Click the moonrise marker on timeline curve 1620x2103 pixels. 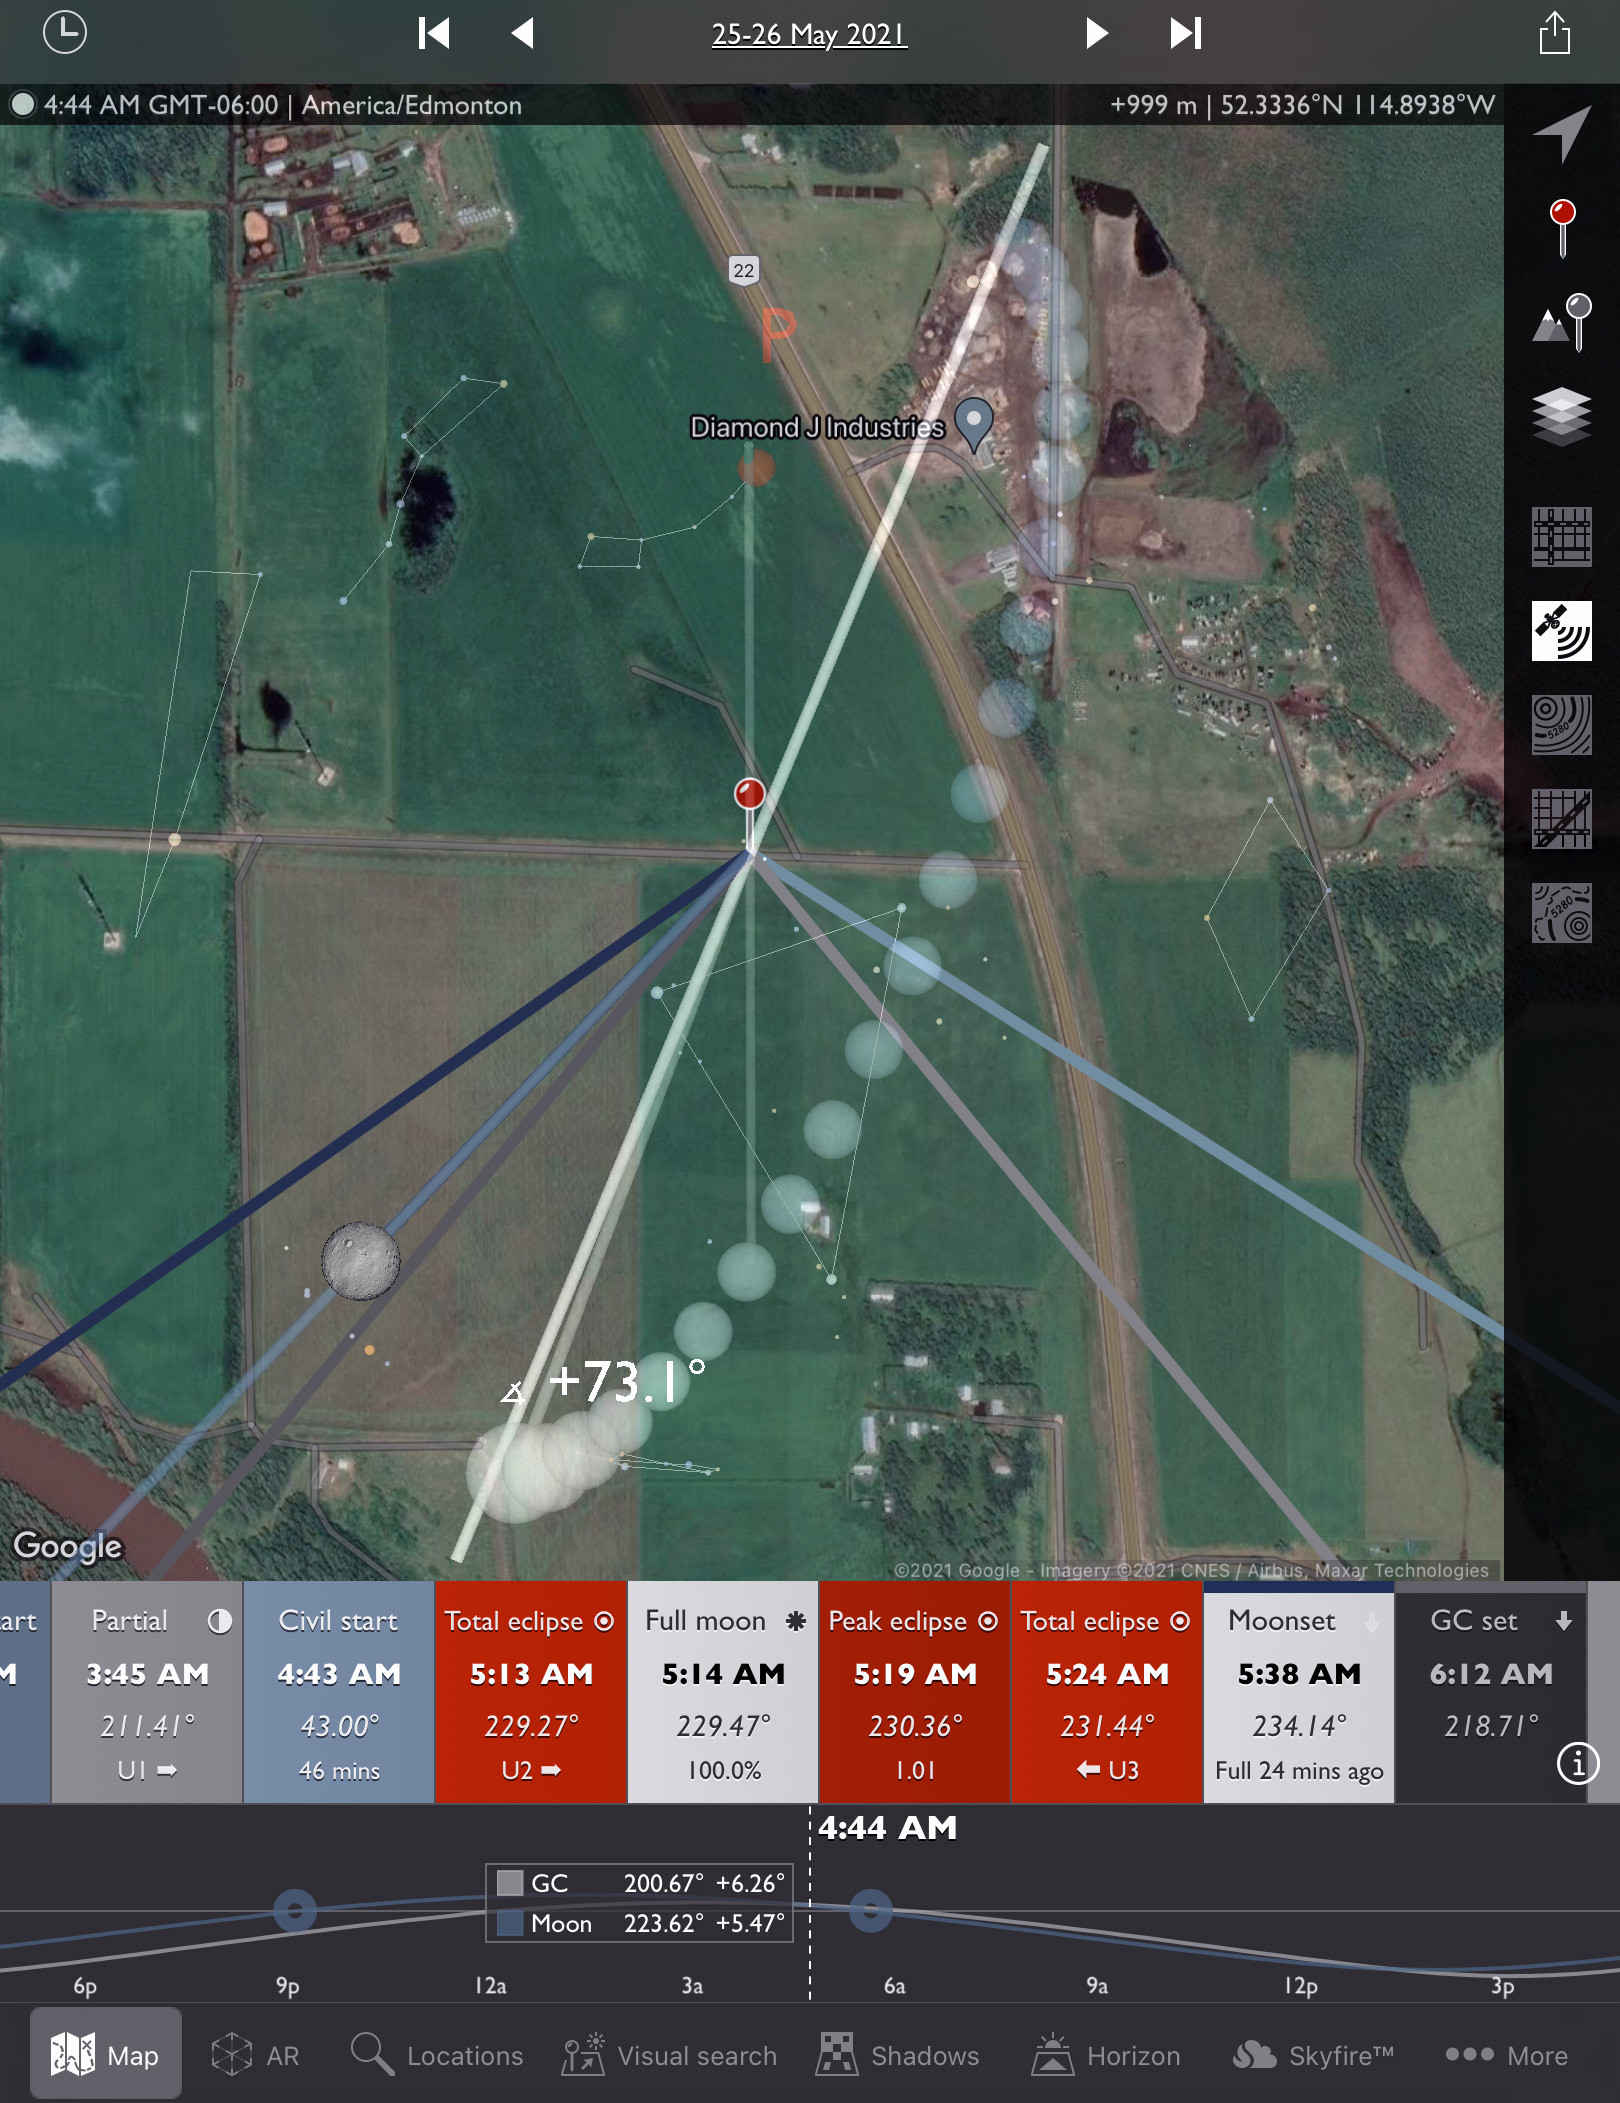pyautogui.click(x=295, y=1911)
